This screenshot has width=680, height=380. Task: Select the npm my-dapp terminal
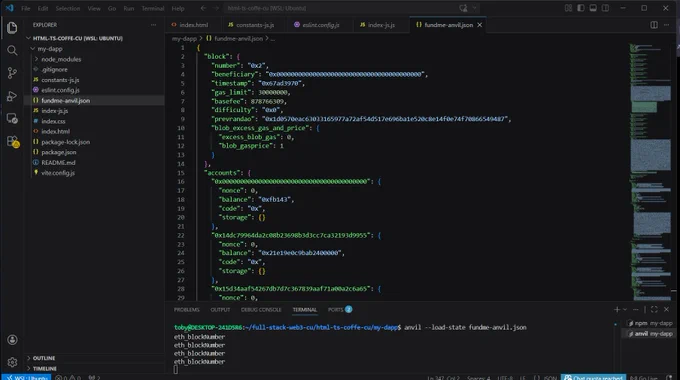tap(650, 323)
